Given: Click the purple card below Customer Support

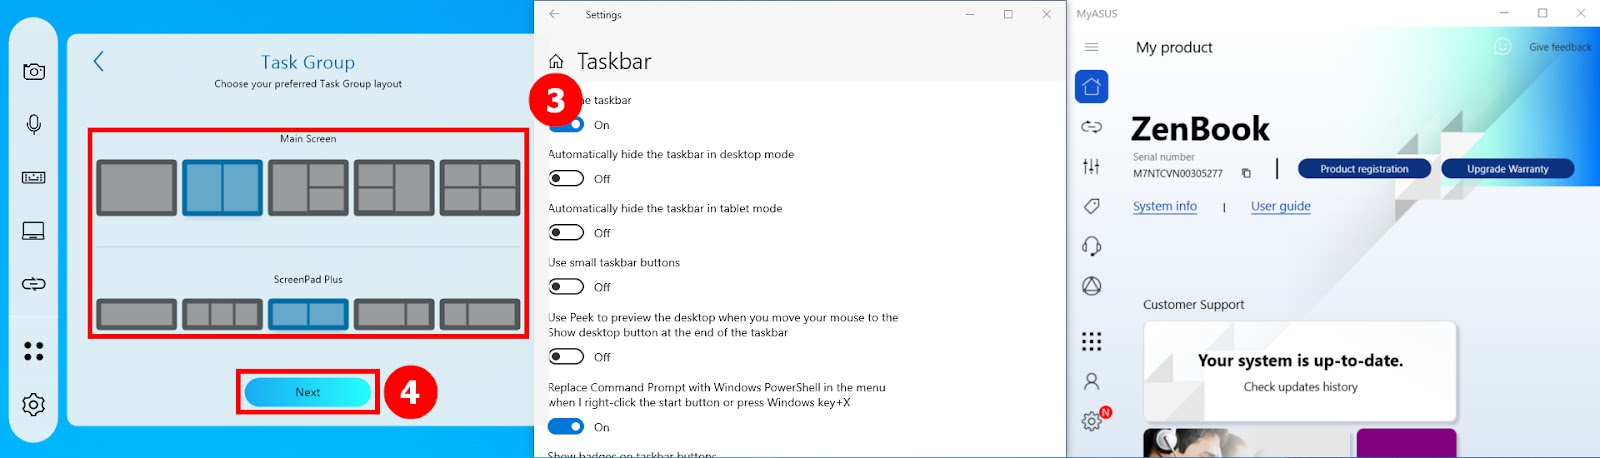Looking at the screenshot, I should pos(1406,443).
